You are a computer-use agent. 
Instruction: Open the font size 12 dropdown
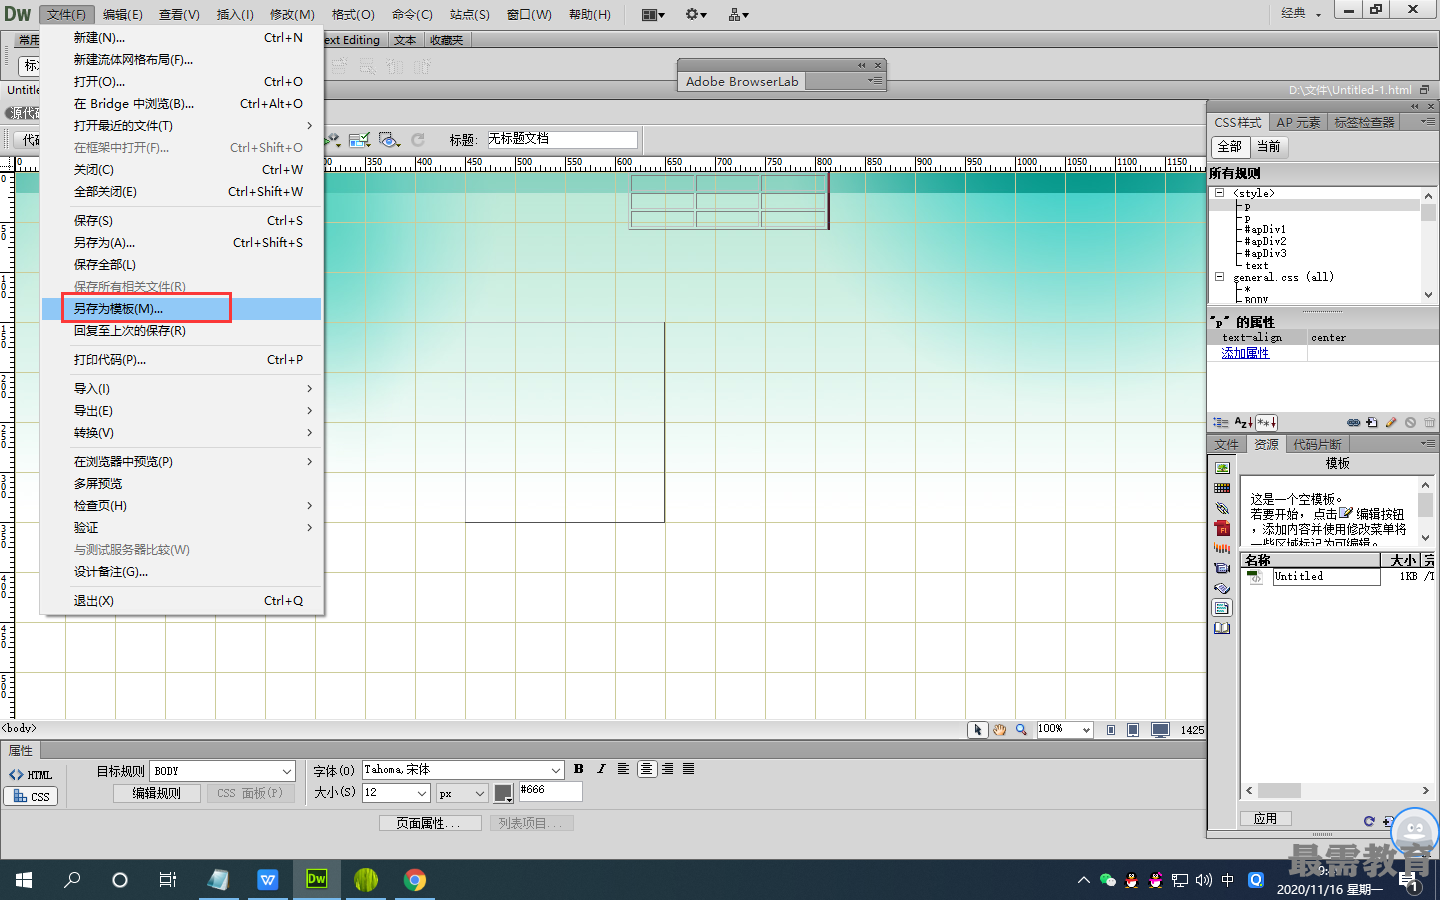422,793
